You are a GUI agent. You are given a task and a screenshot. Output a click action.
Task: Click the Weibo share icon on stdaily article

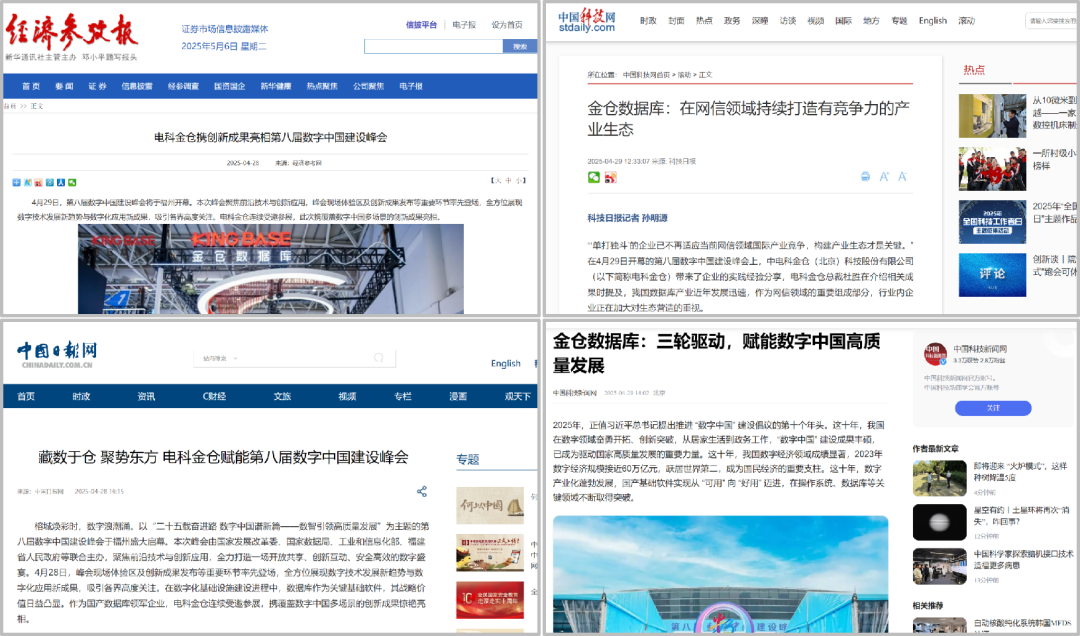tap(610, 178)
